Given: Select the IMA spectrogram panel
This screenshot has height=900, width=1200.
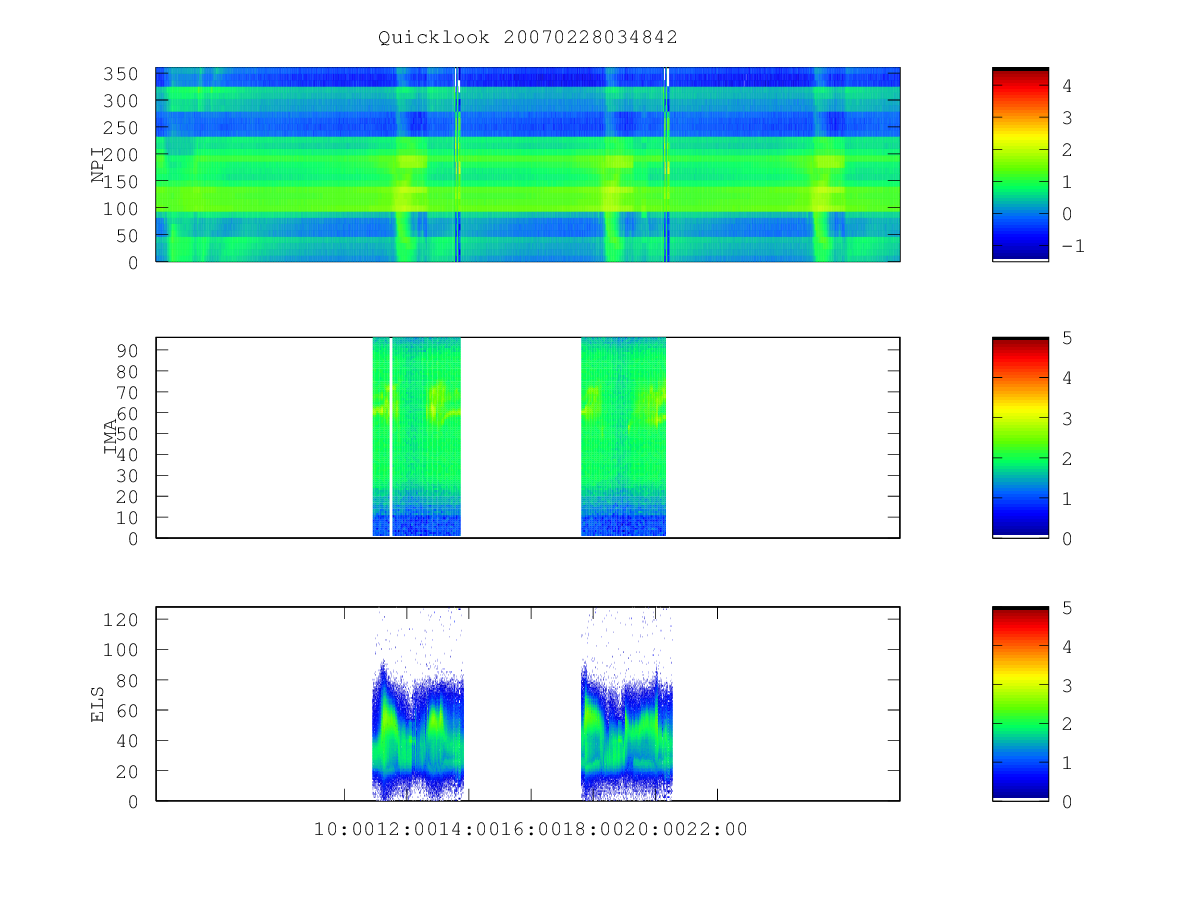Looking at the screenshot, I should click(x=528, y=437).
